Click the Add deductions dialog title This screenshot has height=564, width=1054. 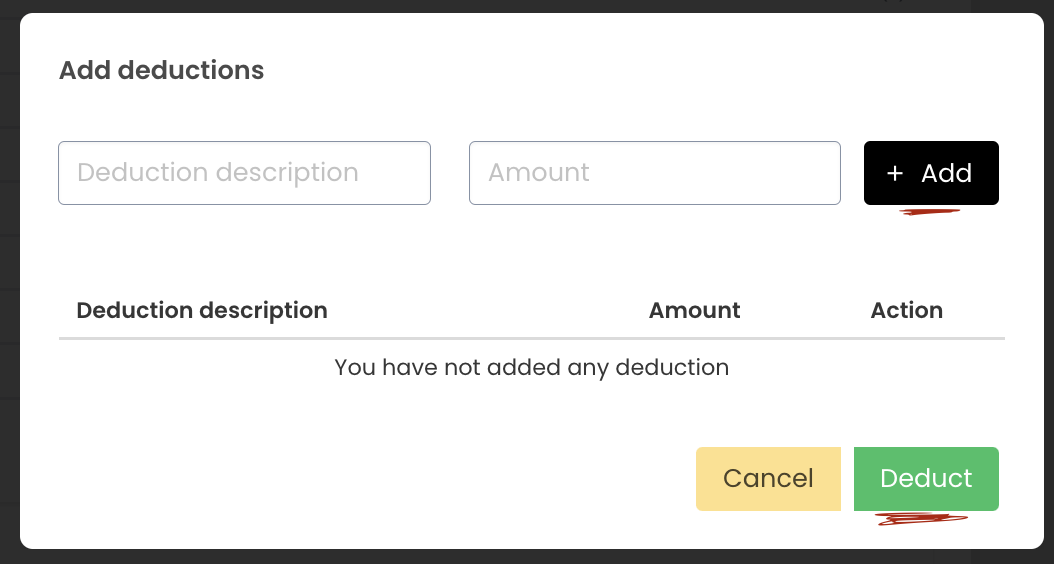[162, 70]
